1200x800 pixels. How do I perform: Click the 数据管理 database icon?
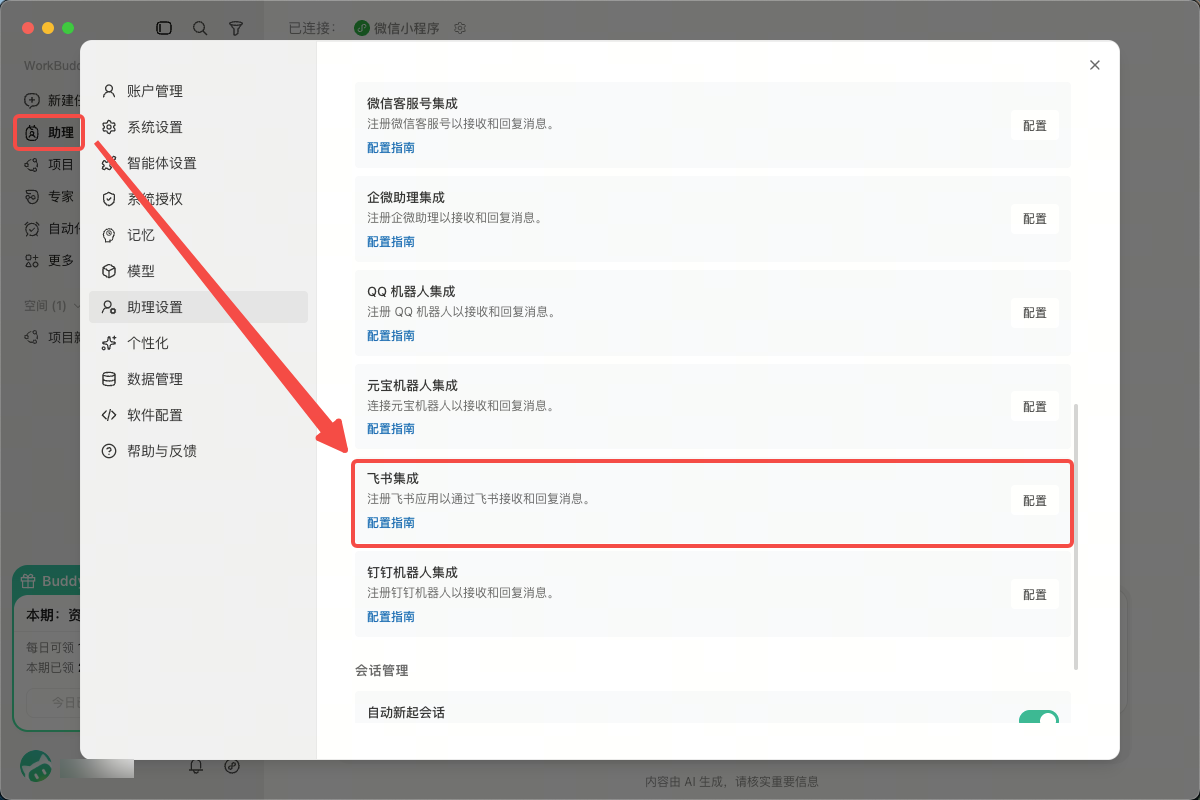pos(109,379)
